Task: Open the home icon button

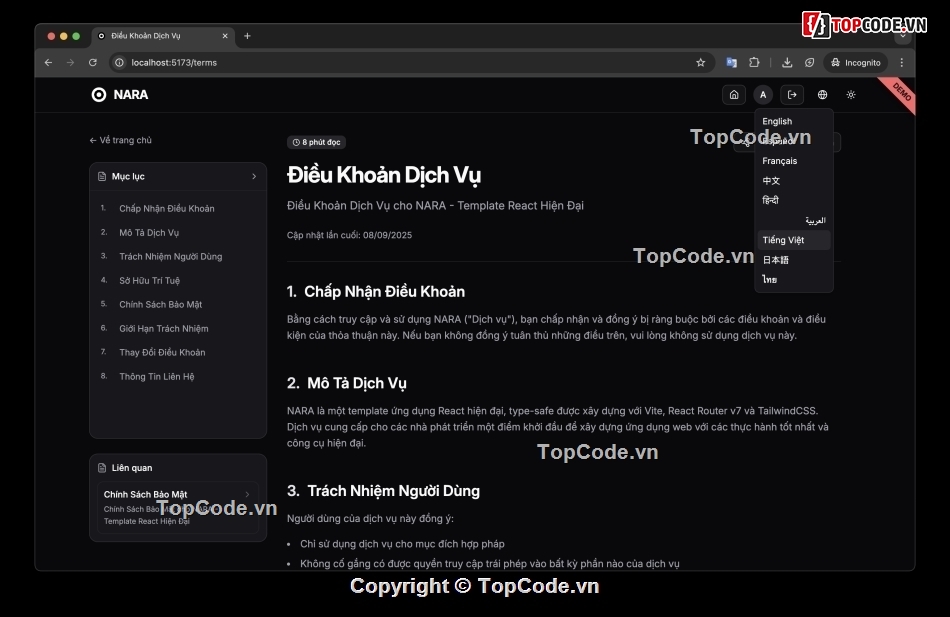Action: tap(734, 95)
